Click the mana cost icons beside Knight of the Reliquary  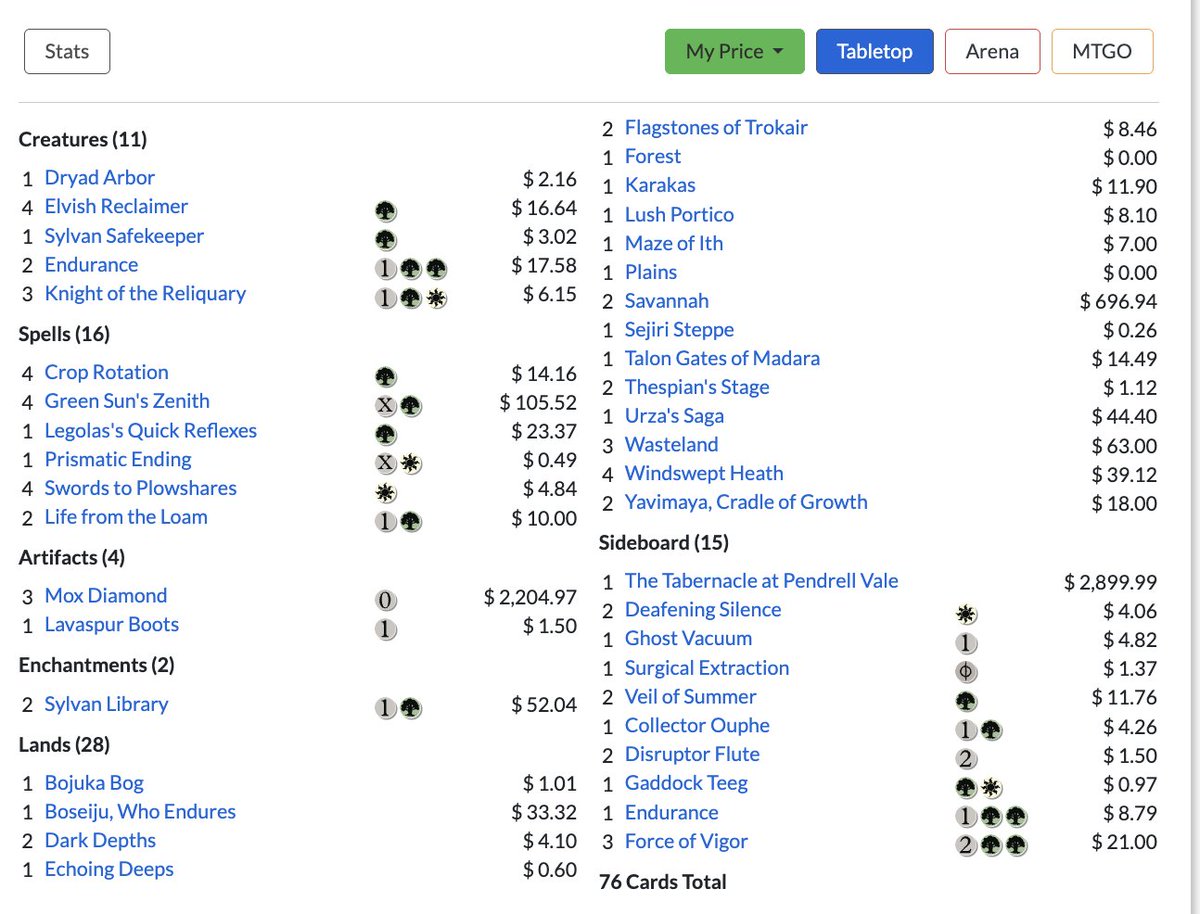click(x=410, y=297)
